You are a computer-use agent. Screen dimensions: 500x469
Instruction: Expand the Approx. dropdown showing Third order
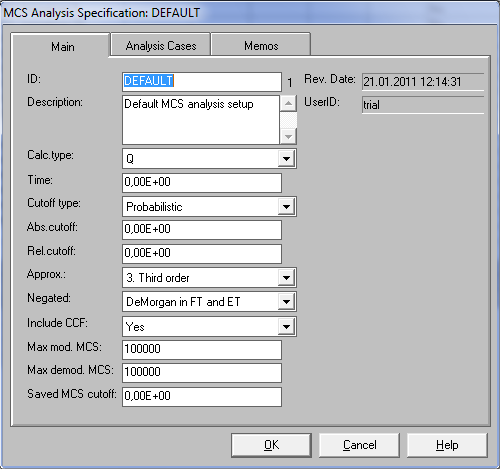point(286,277)
